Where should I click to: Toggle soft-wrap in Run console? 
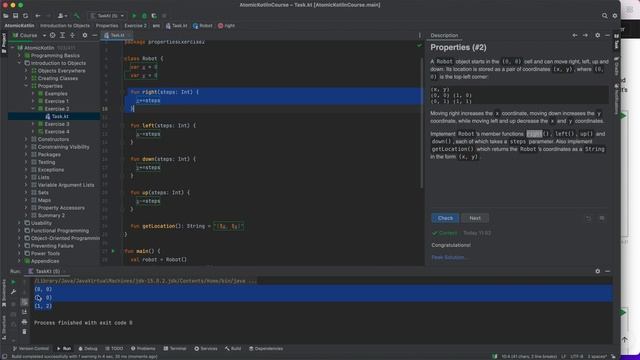click(x=24, y=302)
